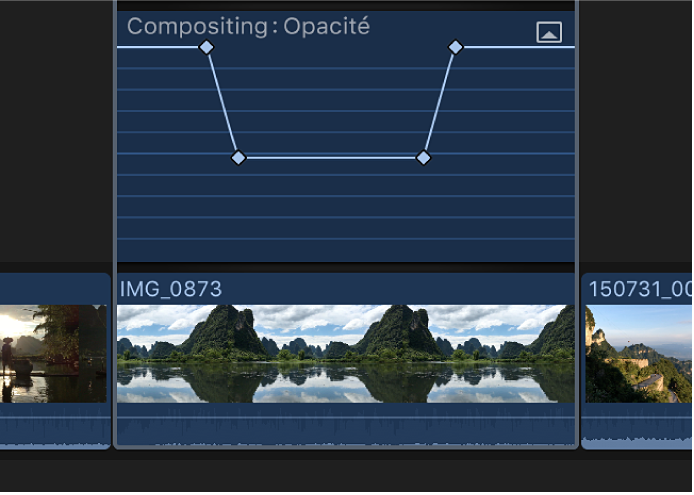
Task: Select the first opacity keyframe diamond
Action: 206,47
